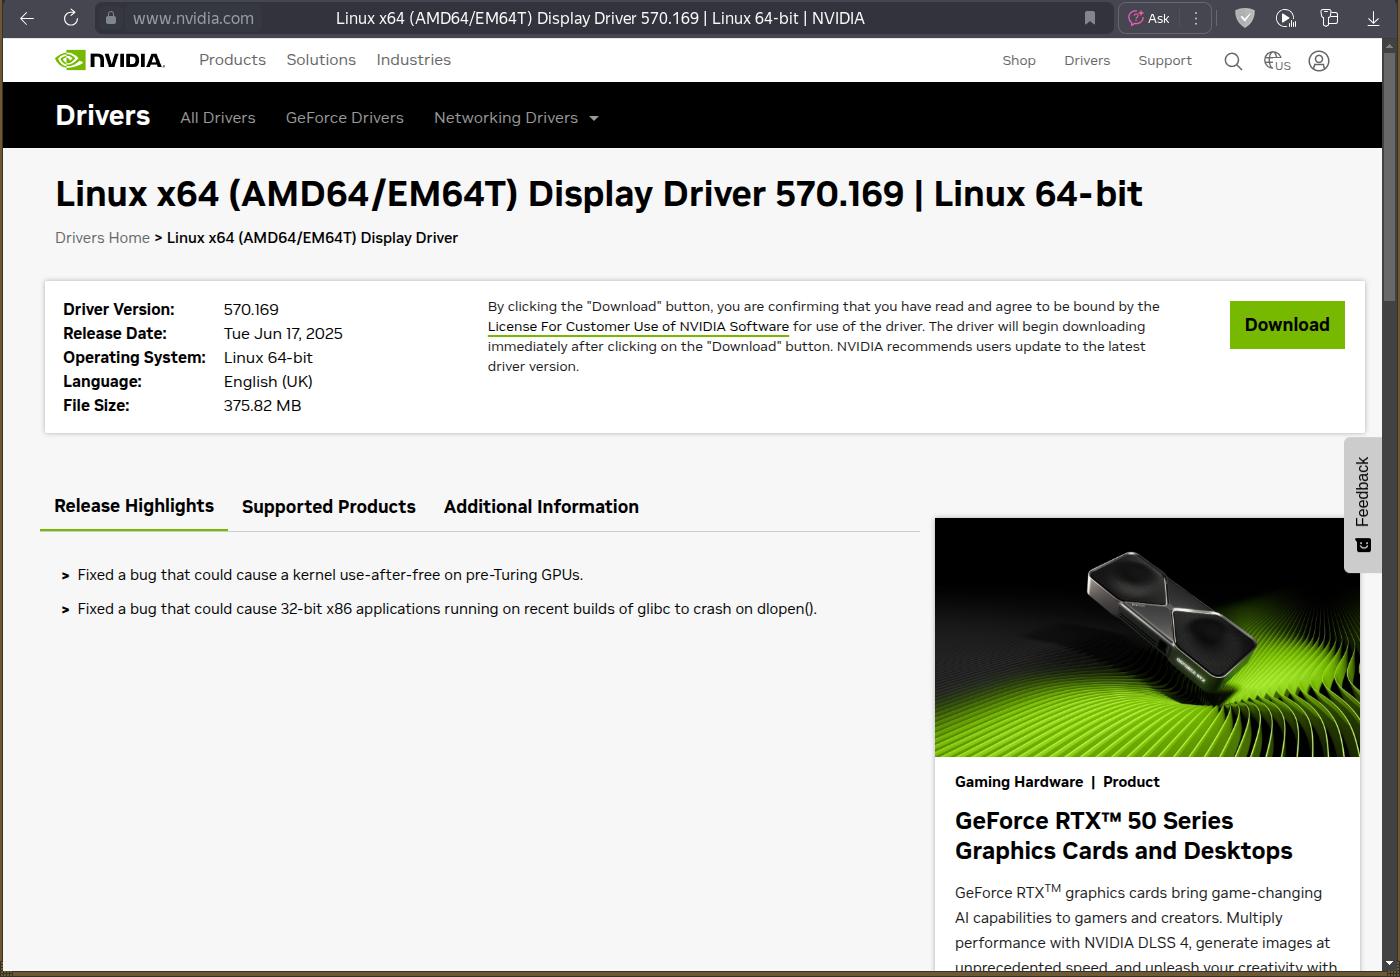Open License For Customer Use of NVIDIA Software
Viewport: 1400px width, 977px height.
click(x=638, y=327)
